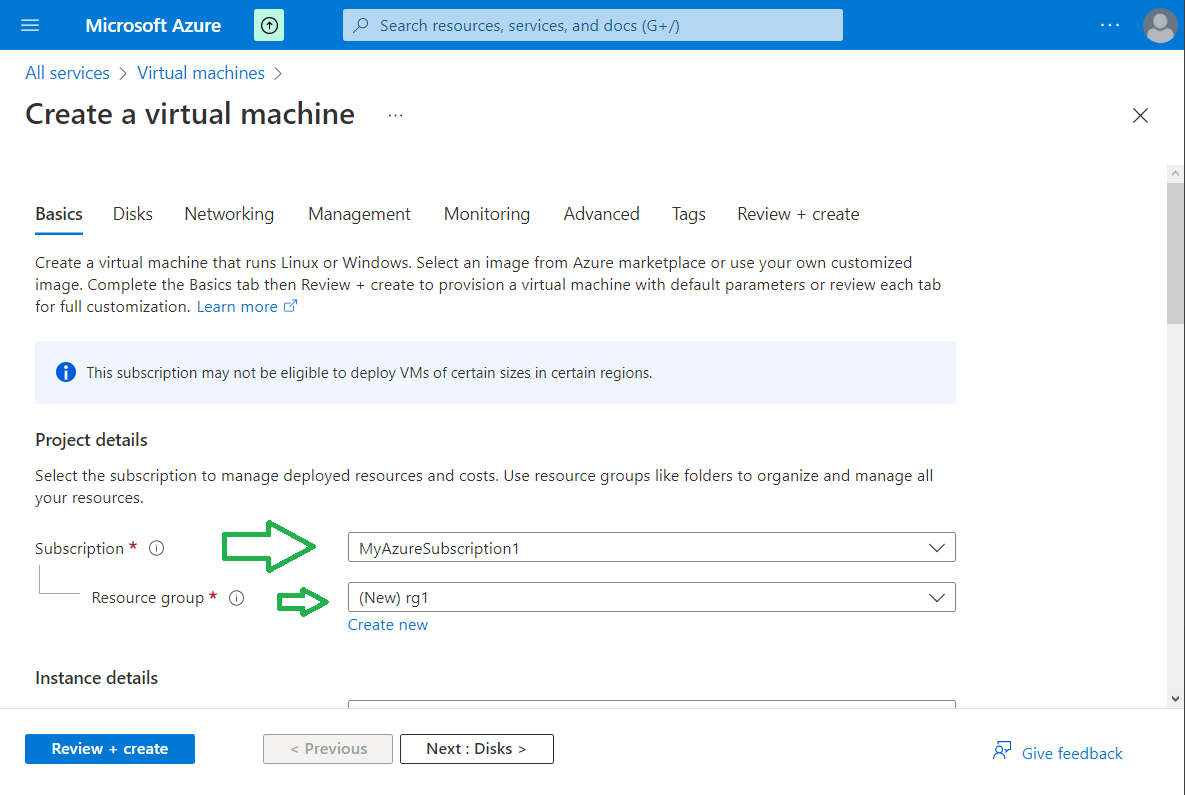Focus the Search resources, services, and docs box
1185x795 pixels.
[x=592, y=25]
